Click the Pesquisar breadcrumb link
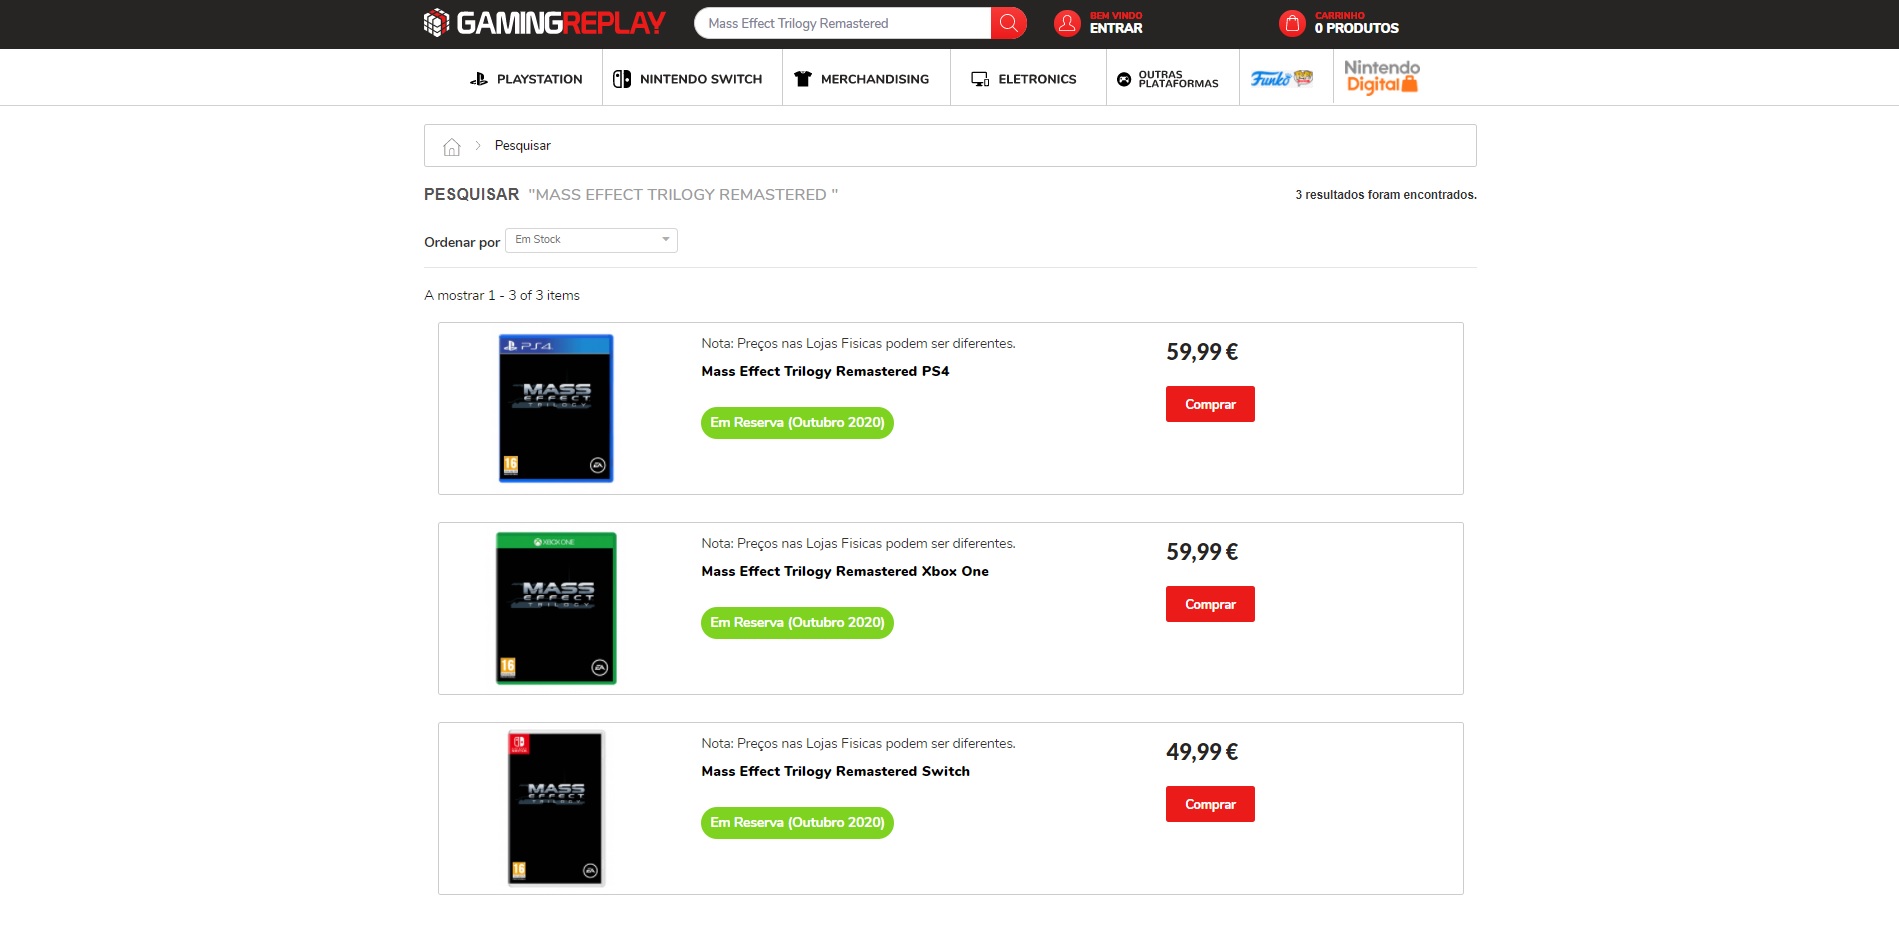The width and height of the screenshot is (1899, 929). point(522,146)
